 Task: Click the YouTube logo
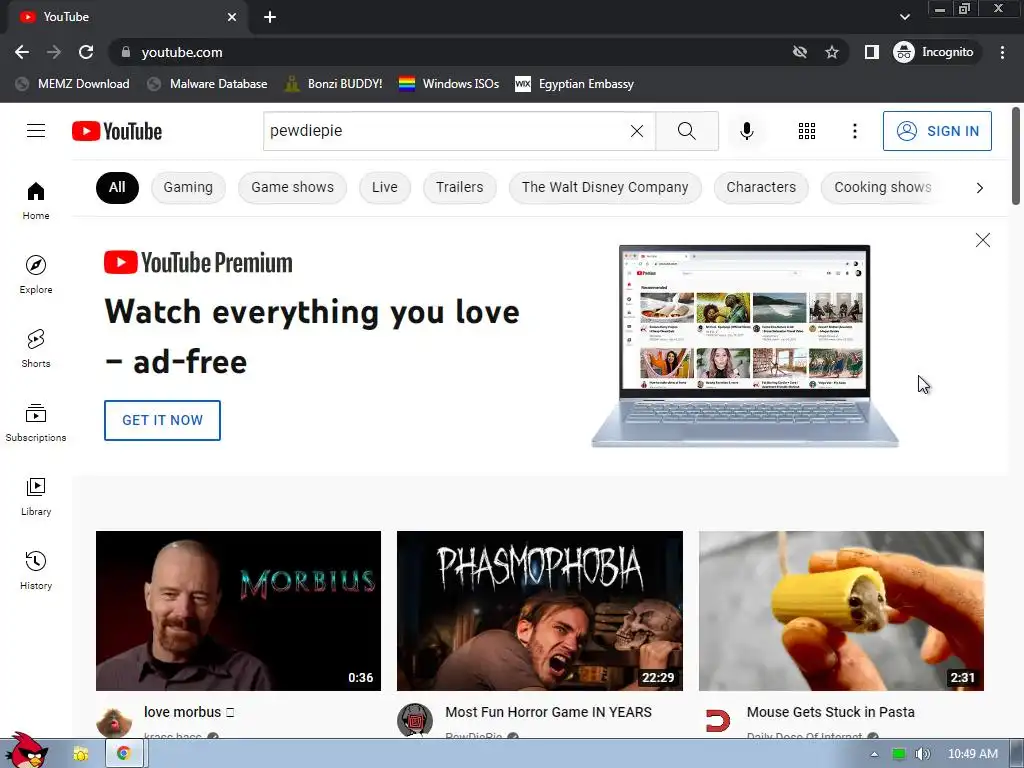pos(117,131)
